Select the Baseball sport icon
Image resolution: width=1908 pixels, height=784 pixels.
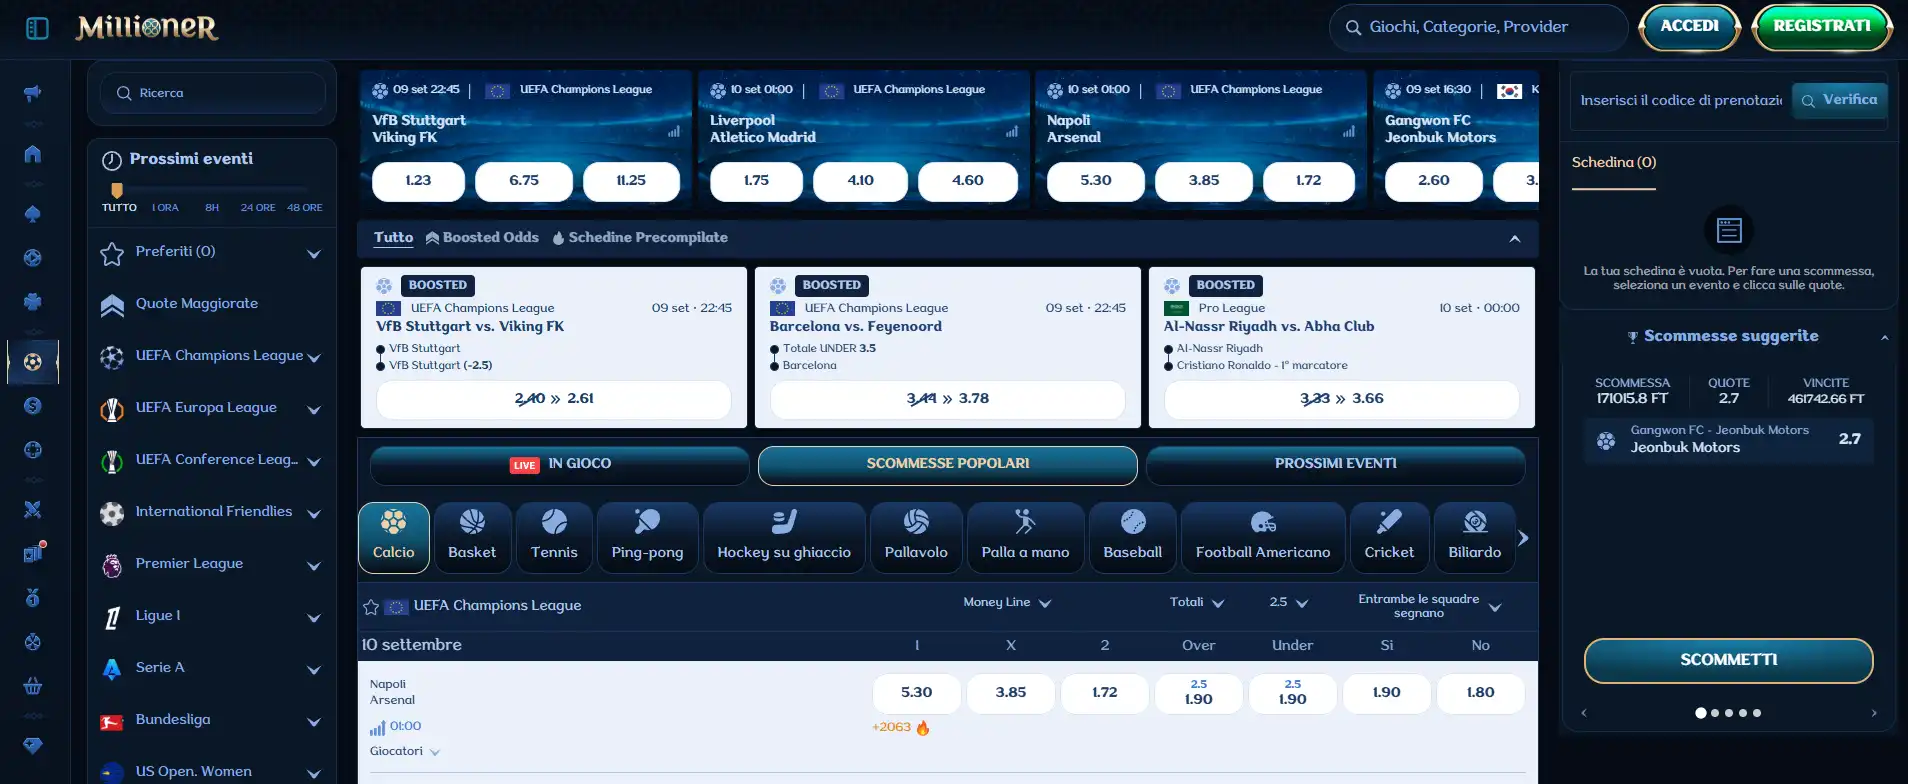coord(1132,538)
